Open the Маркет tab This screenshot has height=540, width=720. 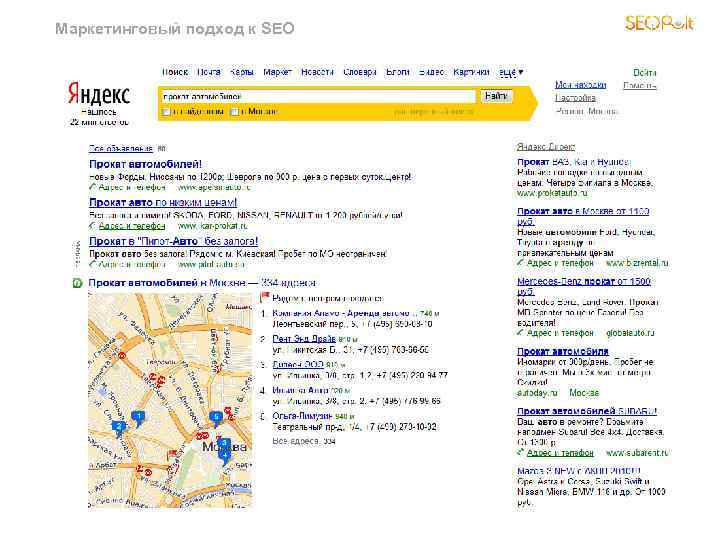[277, 72]
